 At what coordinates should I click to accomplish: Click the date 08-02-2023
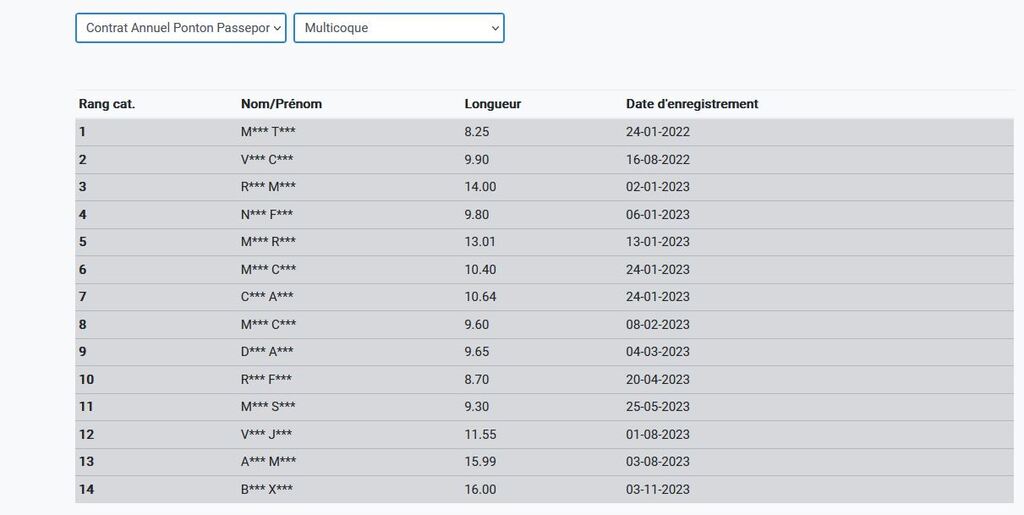pos(658,324)
